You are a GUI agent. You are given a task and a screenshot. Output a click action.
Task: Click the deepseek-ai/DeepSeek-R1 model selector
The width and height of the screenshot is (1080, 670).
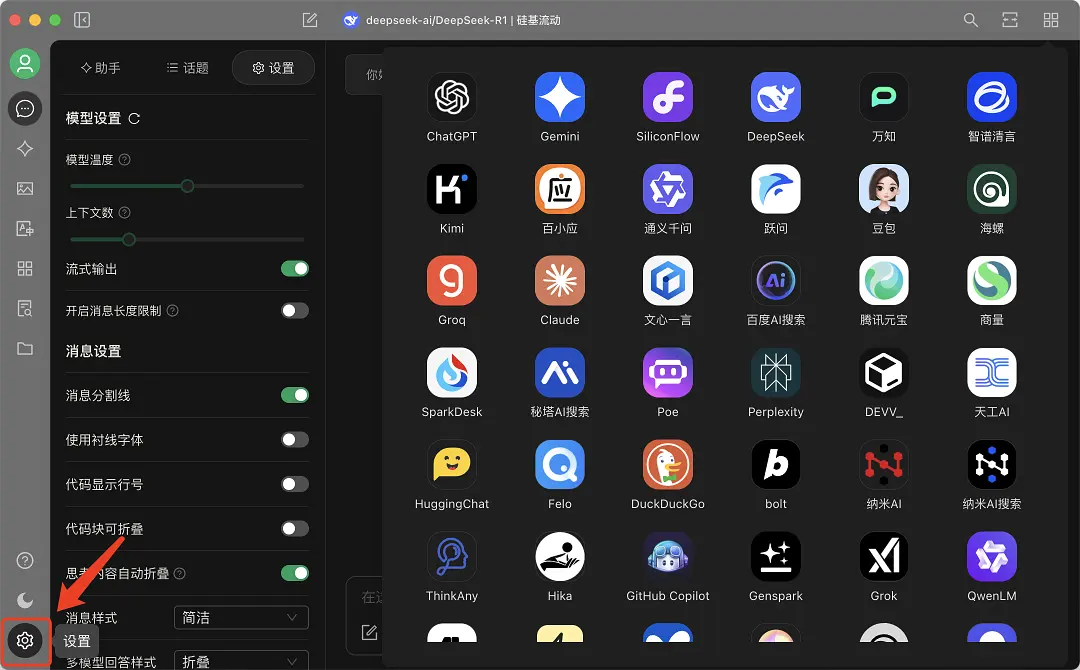tap(452, 20)
